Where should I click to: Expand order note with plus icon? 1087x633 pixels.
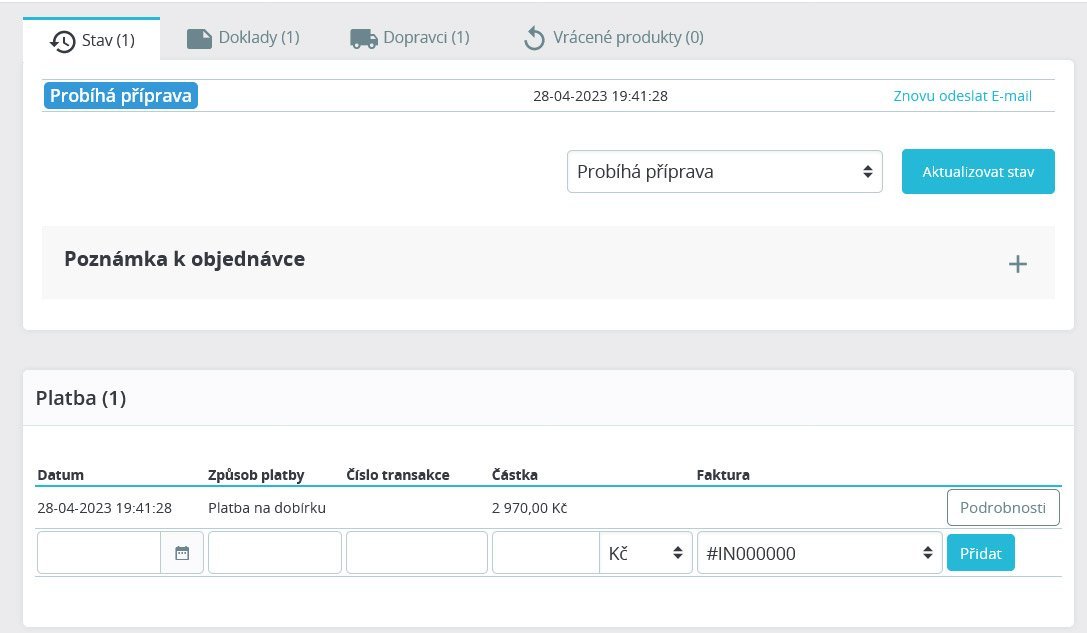click(x=1017, y=263)
